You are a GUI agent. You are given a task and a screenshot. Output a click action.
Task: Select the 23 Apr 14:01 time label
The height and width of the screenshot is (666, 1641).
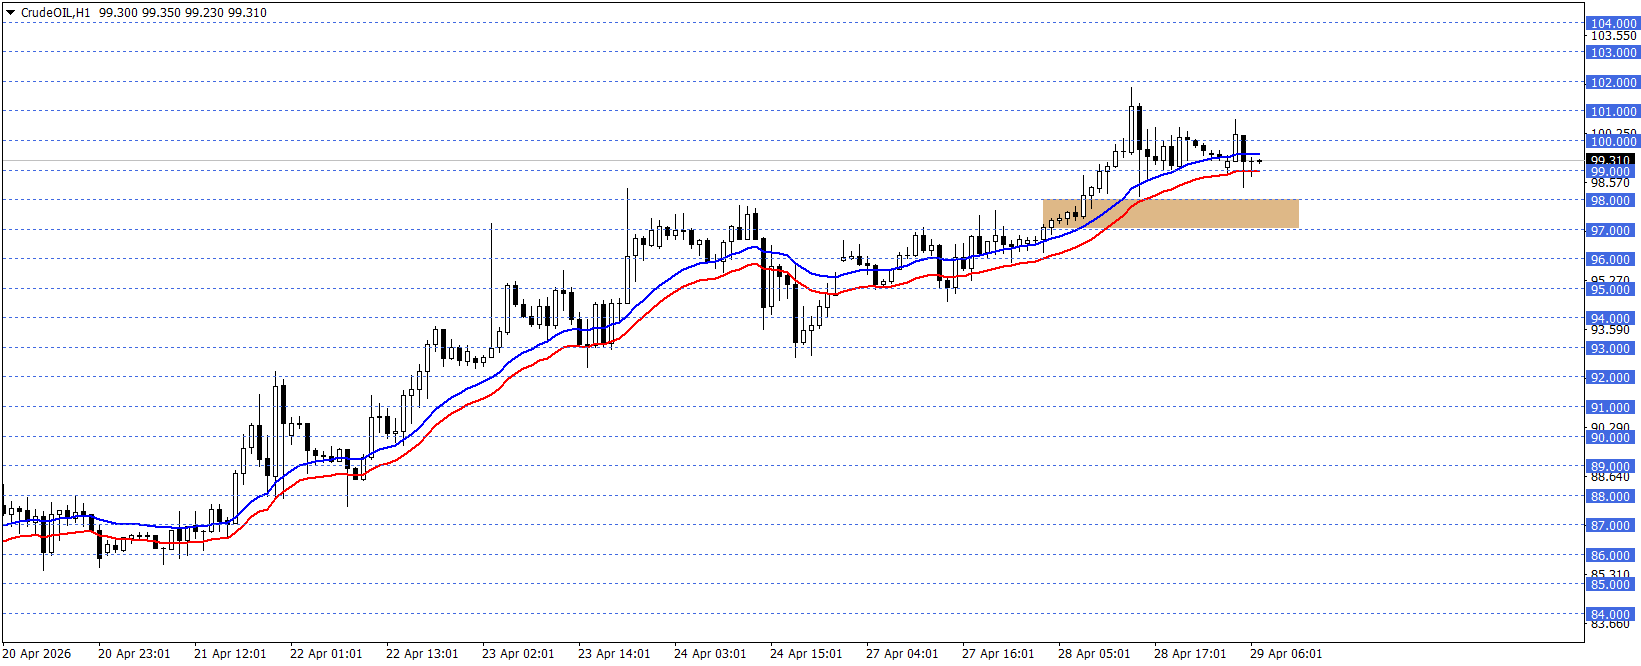[x=614, y=654]
